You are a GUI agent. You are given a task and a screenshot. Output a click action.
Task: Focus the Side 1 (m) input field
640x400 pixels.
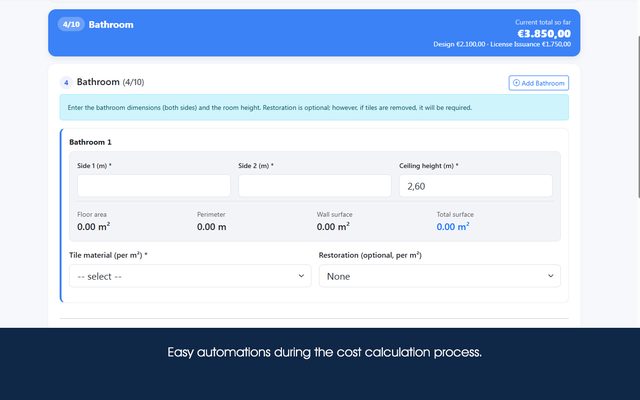154,186
